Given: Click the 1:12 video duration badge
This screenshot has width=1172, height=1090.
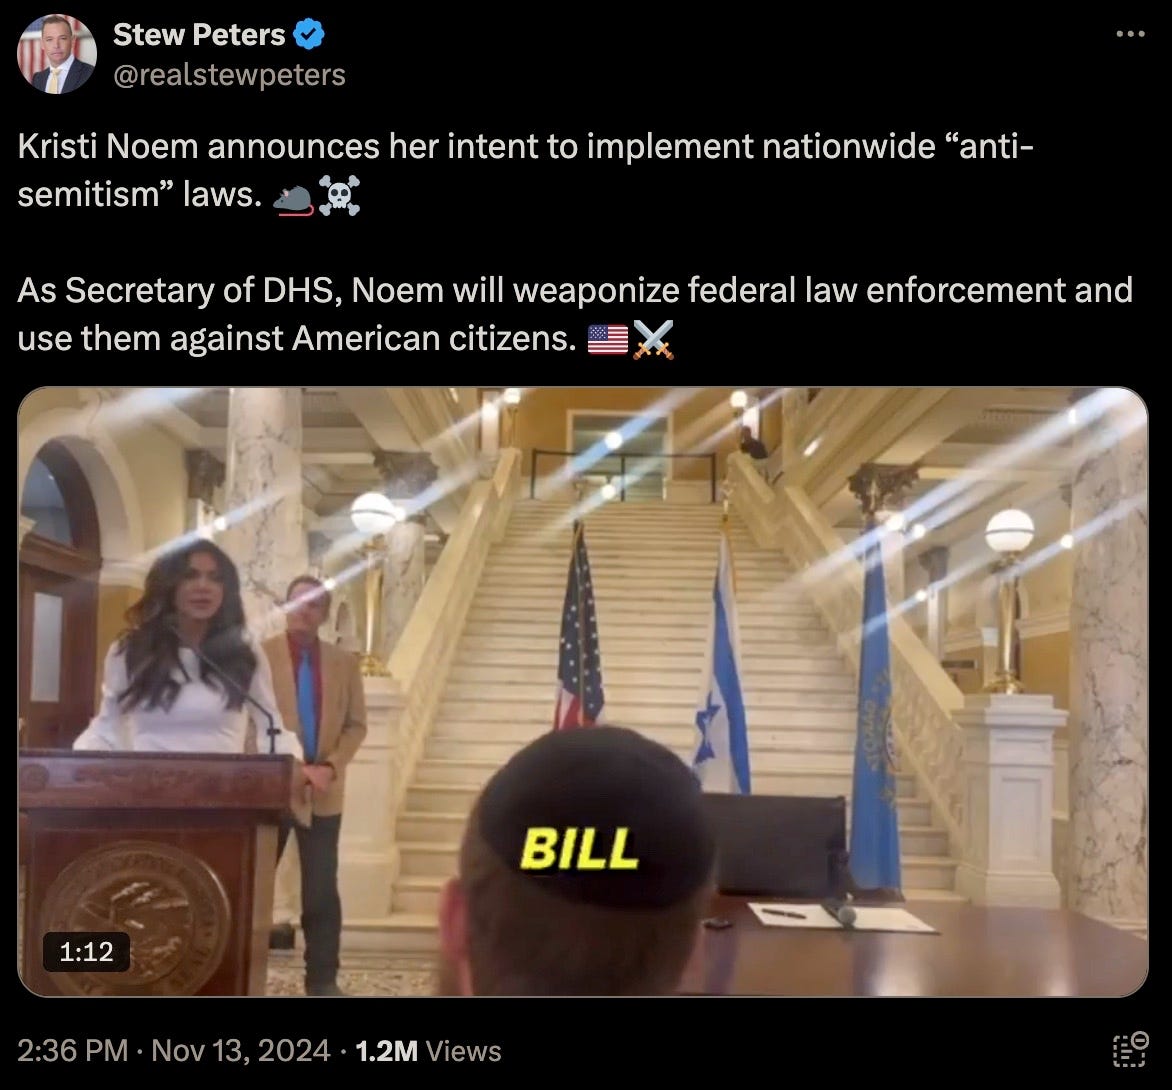Looking at the screenshot, I should coord(86,952).
